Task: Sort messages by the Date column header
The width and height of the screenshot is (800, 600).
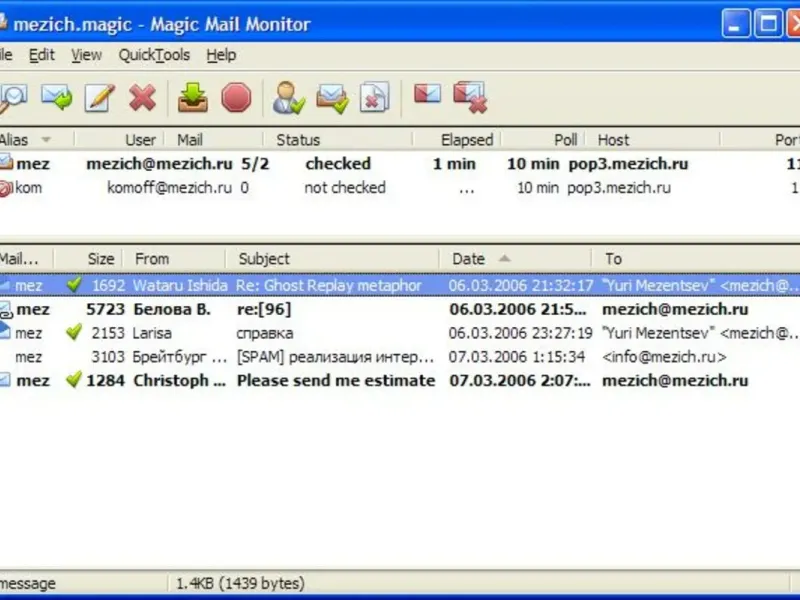Action: (x=515, y=259)
